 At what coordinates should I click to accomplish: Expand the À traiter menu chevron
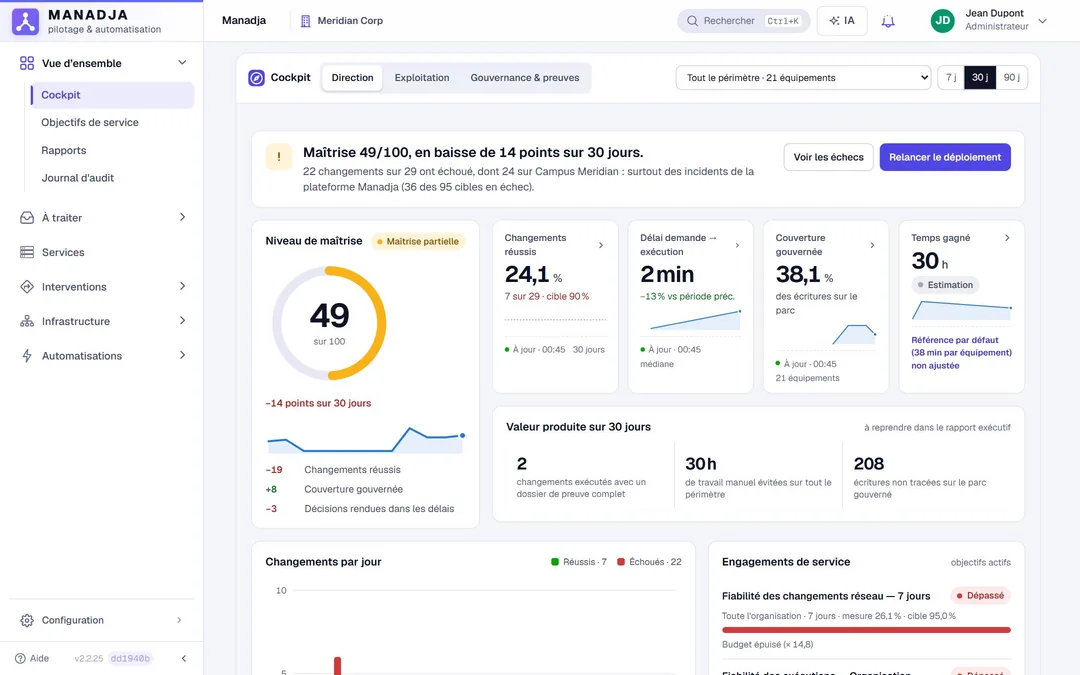tap(183, 217)
